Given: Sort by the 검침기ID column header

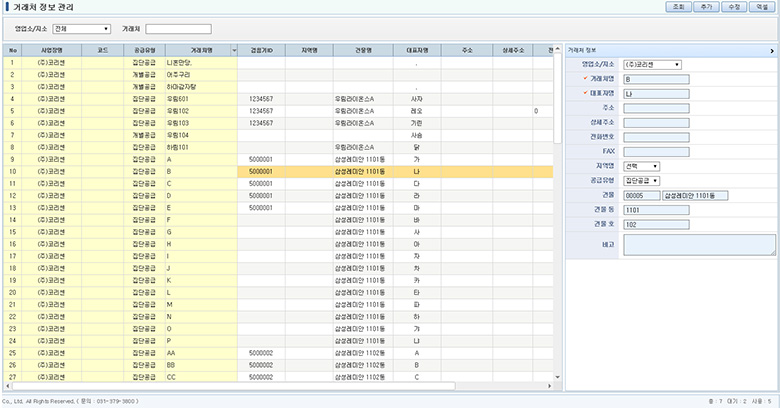Looking at the screenshot, I should (262, 49).
